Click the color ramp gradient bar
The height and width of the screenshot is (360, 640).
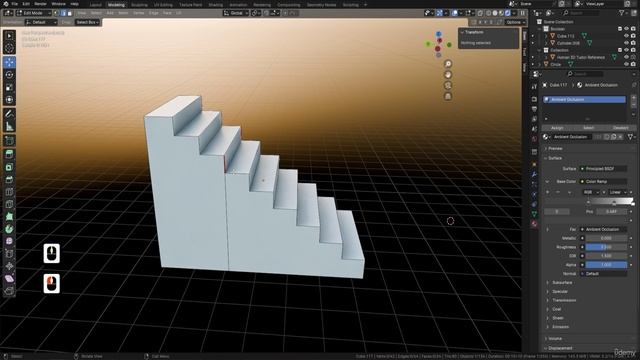tap(610, 202)
